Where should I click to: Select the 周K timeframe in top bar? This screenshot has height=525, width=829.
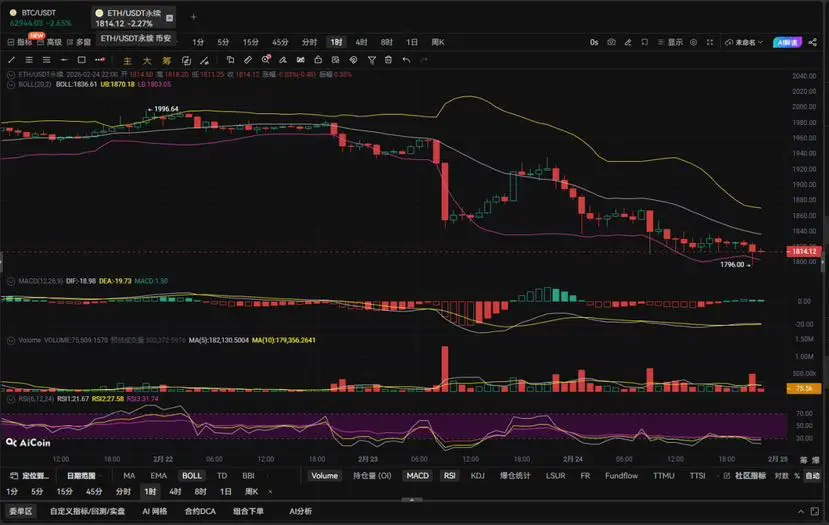(438, 42)
